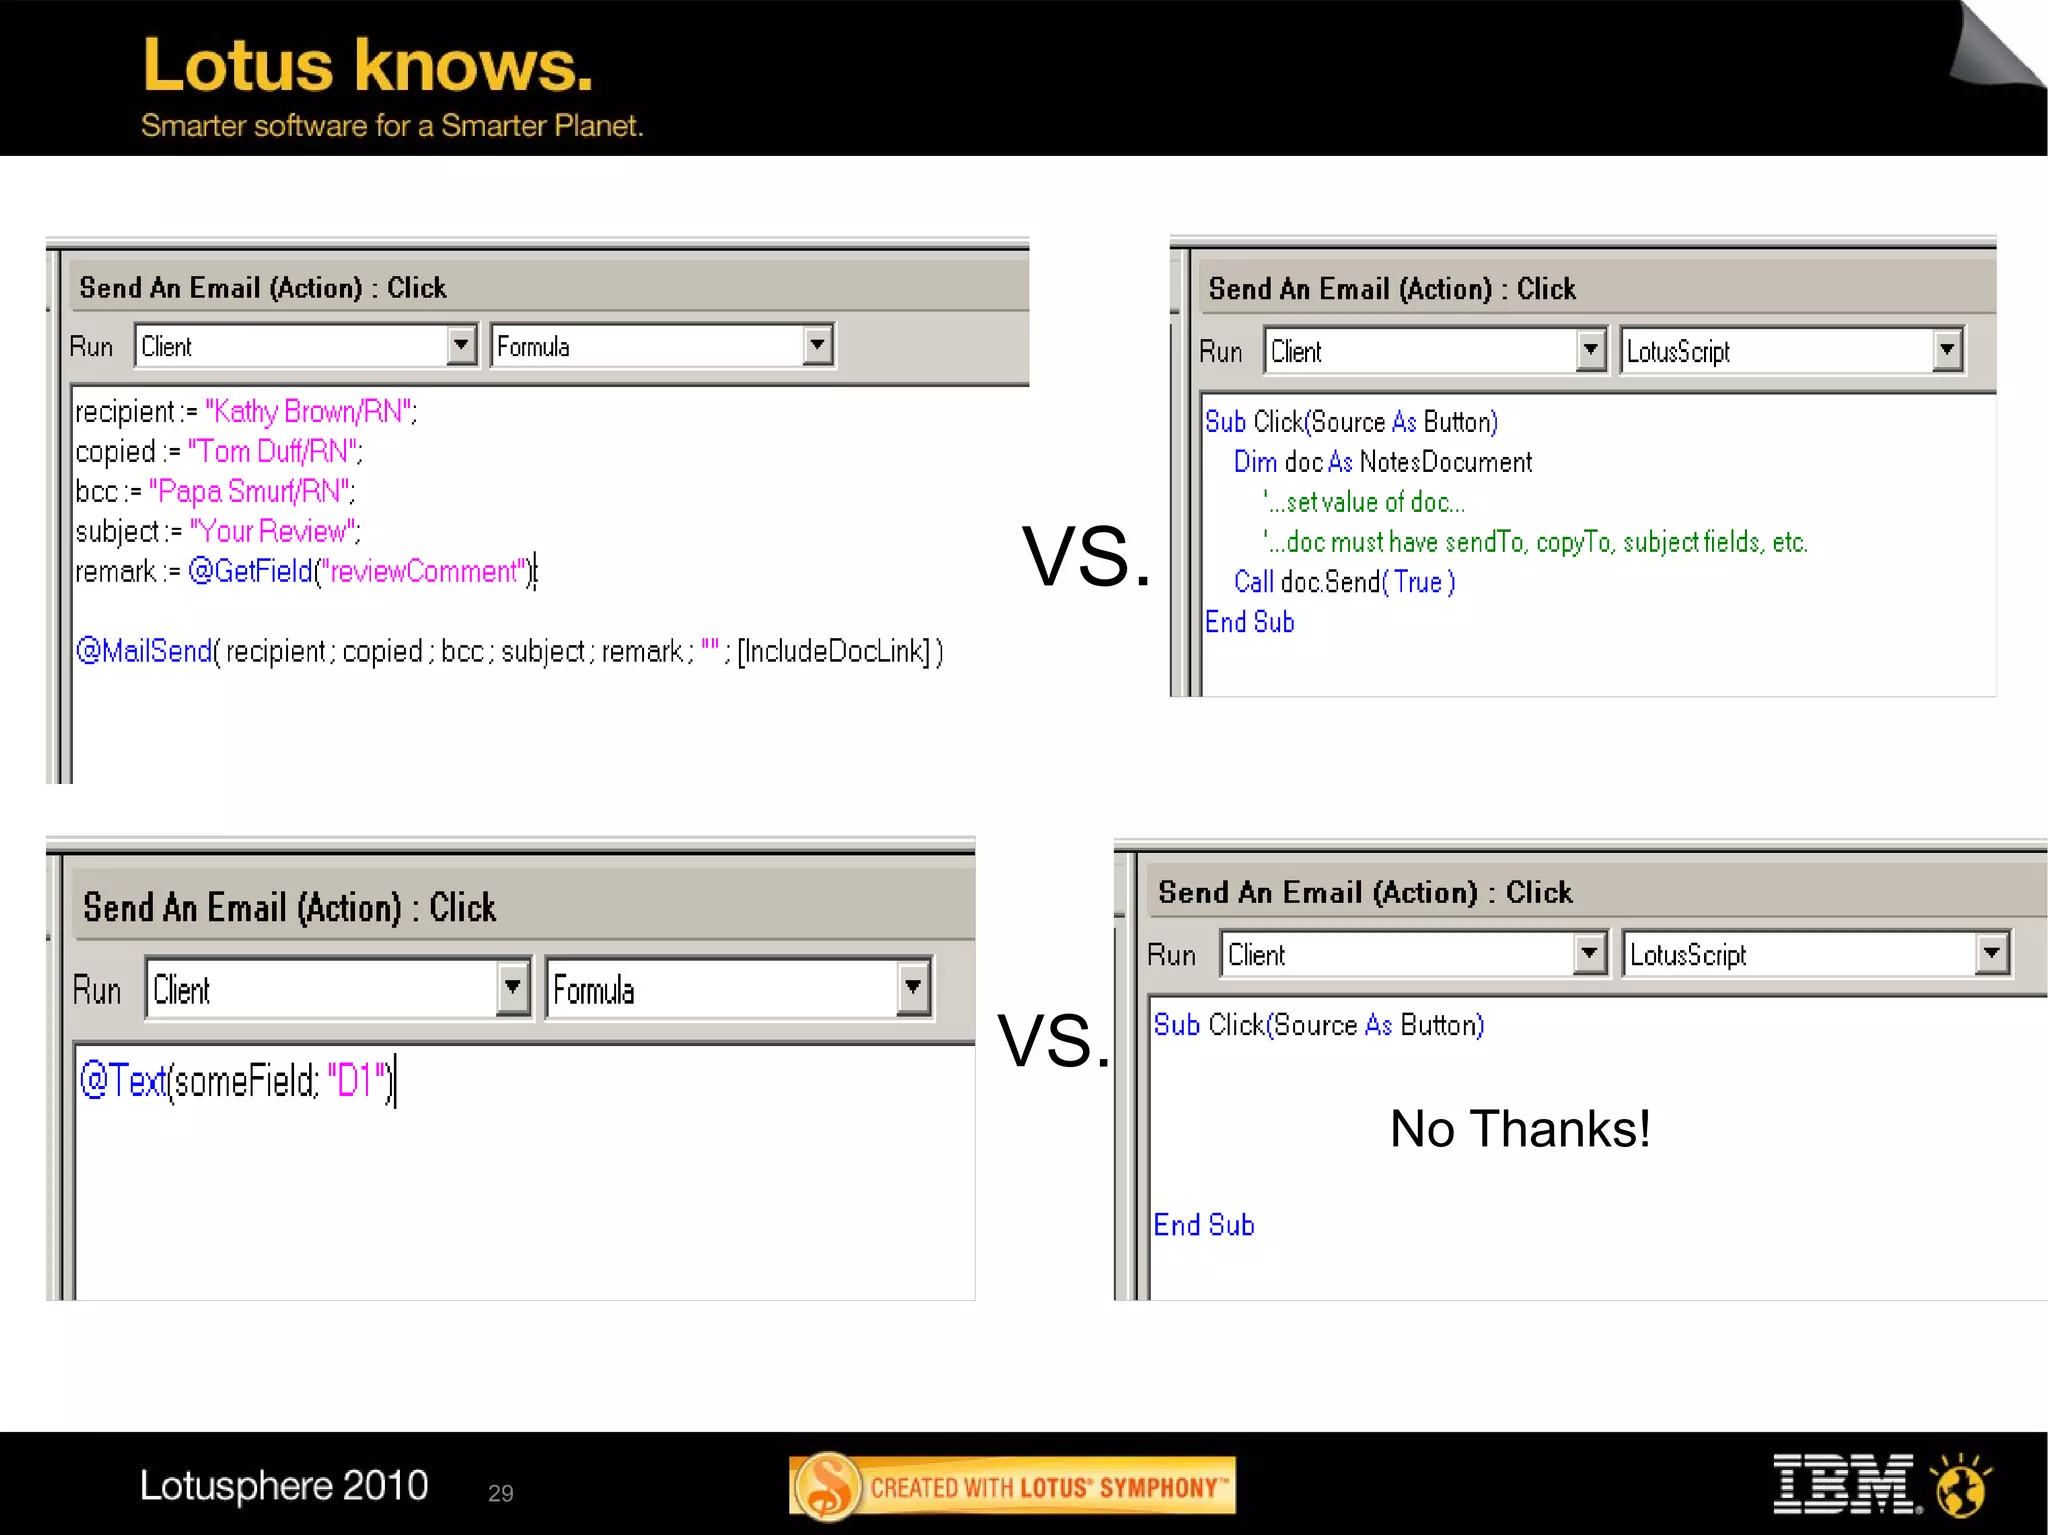This screenshot has height=1535, width=2048.
Task: Open the Client dropdown arrow in top-right panel
Action: [x=1590, y=351]
